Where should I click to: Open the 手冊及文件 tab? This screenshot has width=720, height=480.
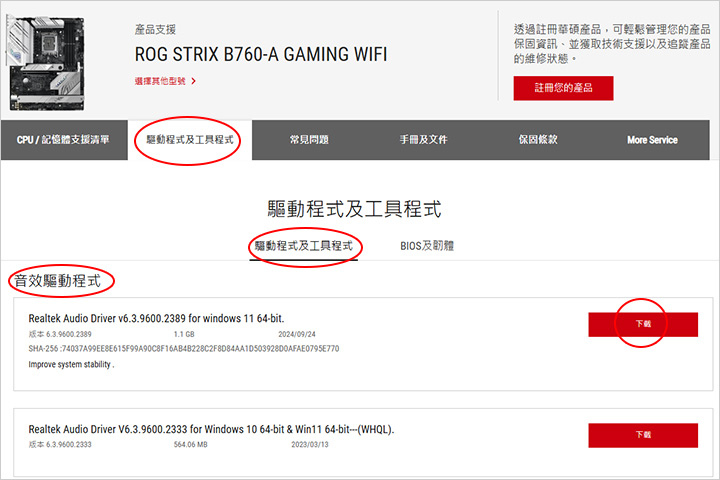coord(423,140)
